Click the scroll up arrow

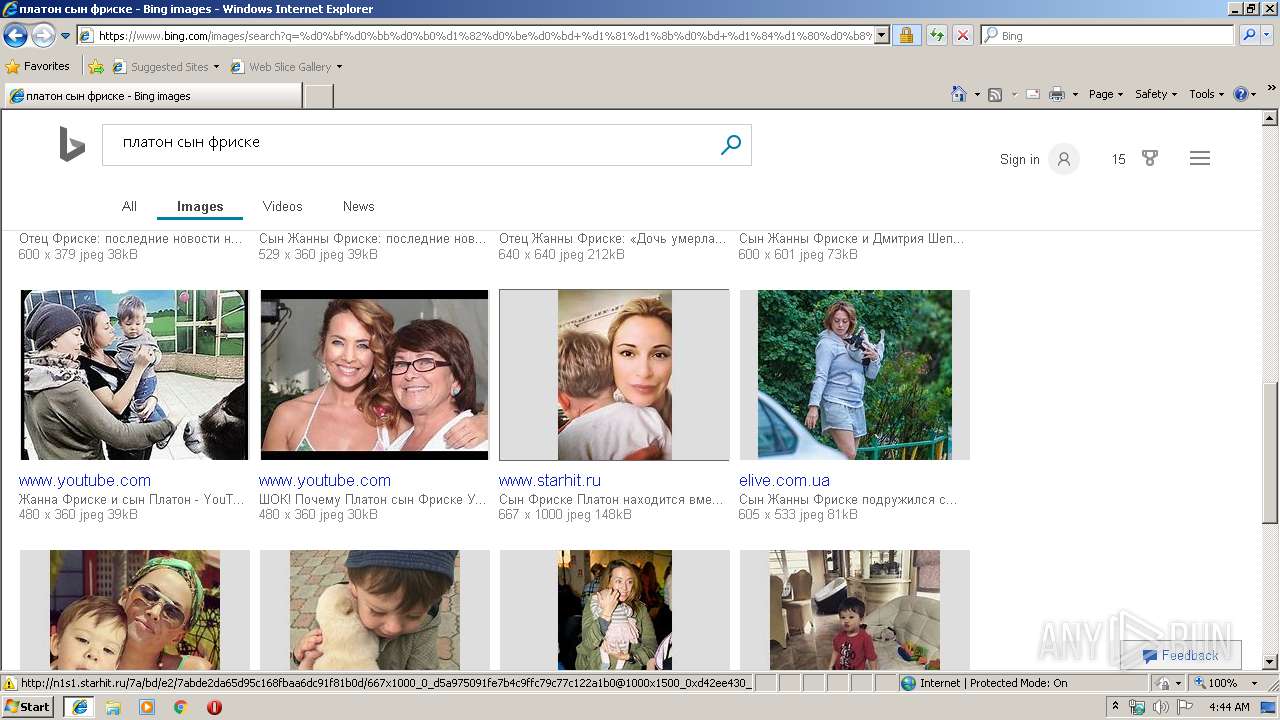pyautogui.click(x=1270, y=118)
